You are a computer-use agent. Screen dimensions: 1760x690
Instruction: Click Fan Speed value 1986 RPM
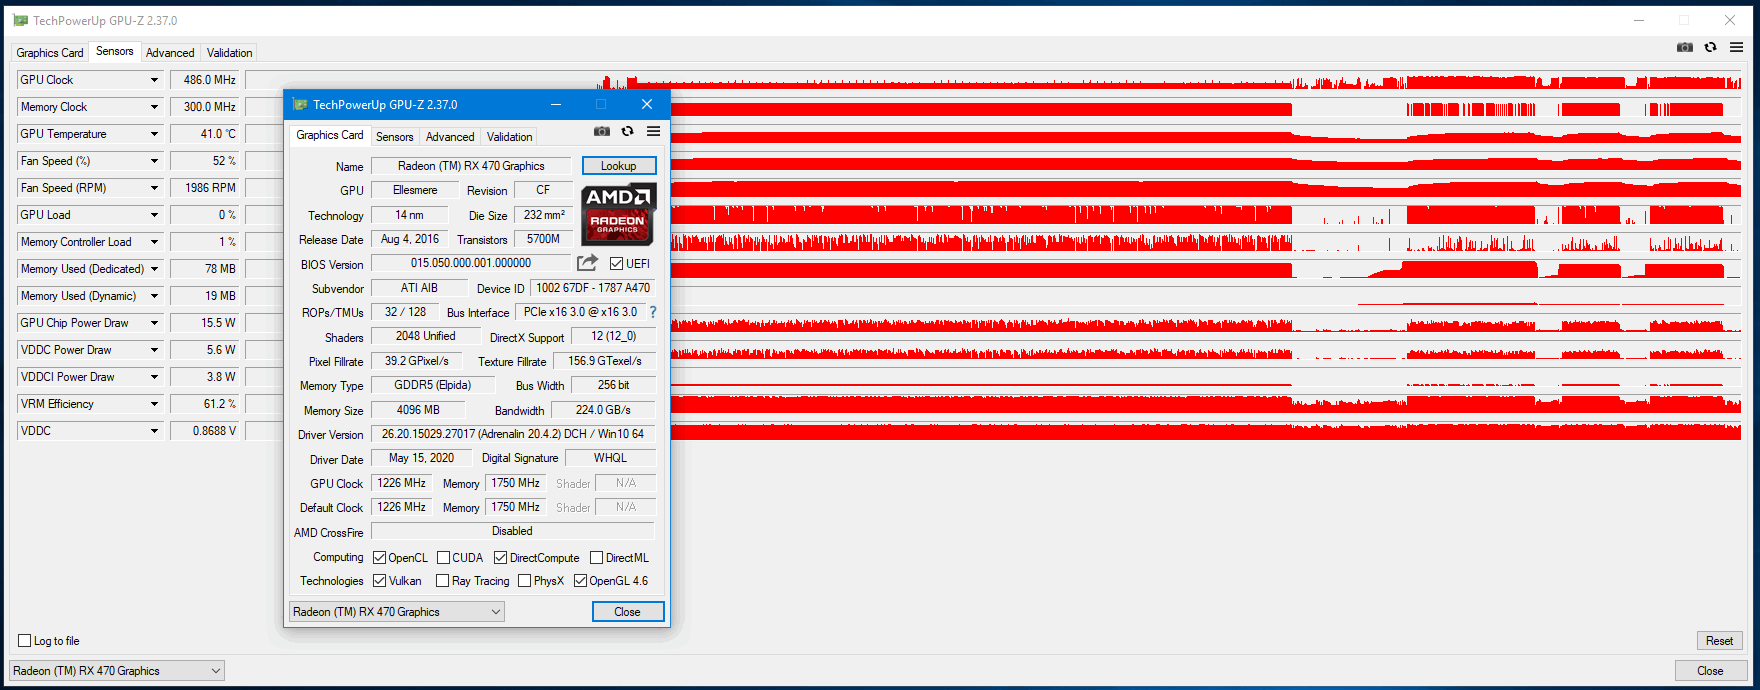click(205, 188)
